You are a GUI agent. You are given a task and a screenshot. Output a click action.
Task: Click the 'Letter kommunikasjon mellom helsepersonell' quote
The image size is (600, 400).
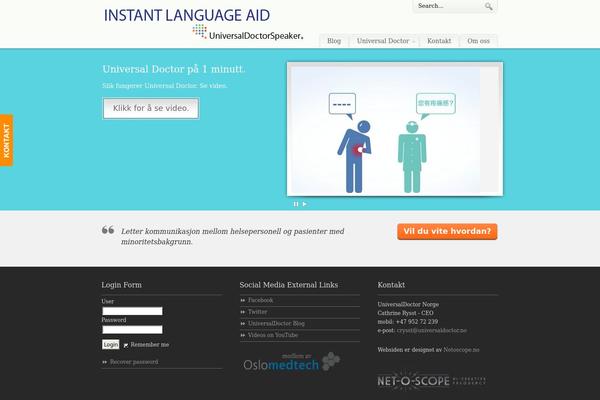click(x=233, y=237)
